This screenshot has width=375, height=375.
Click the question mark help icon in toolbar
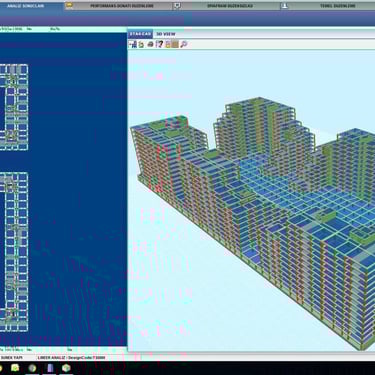[159, 44]
